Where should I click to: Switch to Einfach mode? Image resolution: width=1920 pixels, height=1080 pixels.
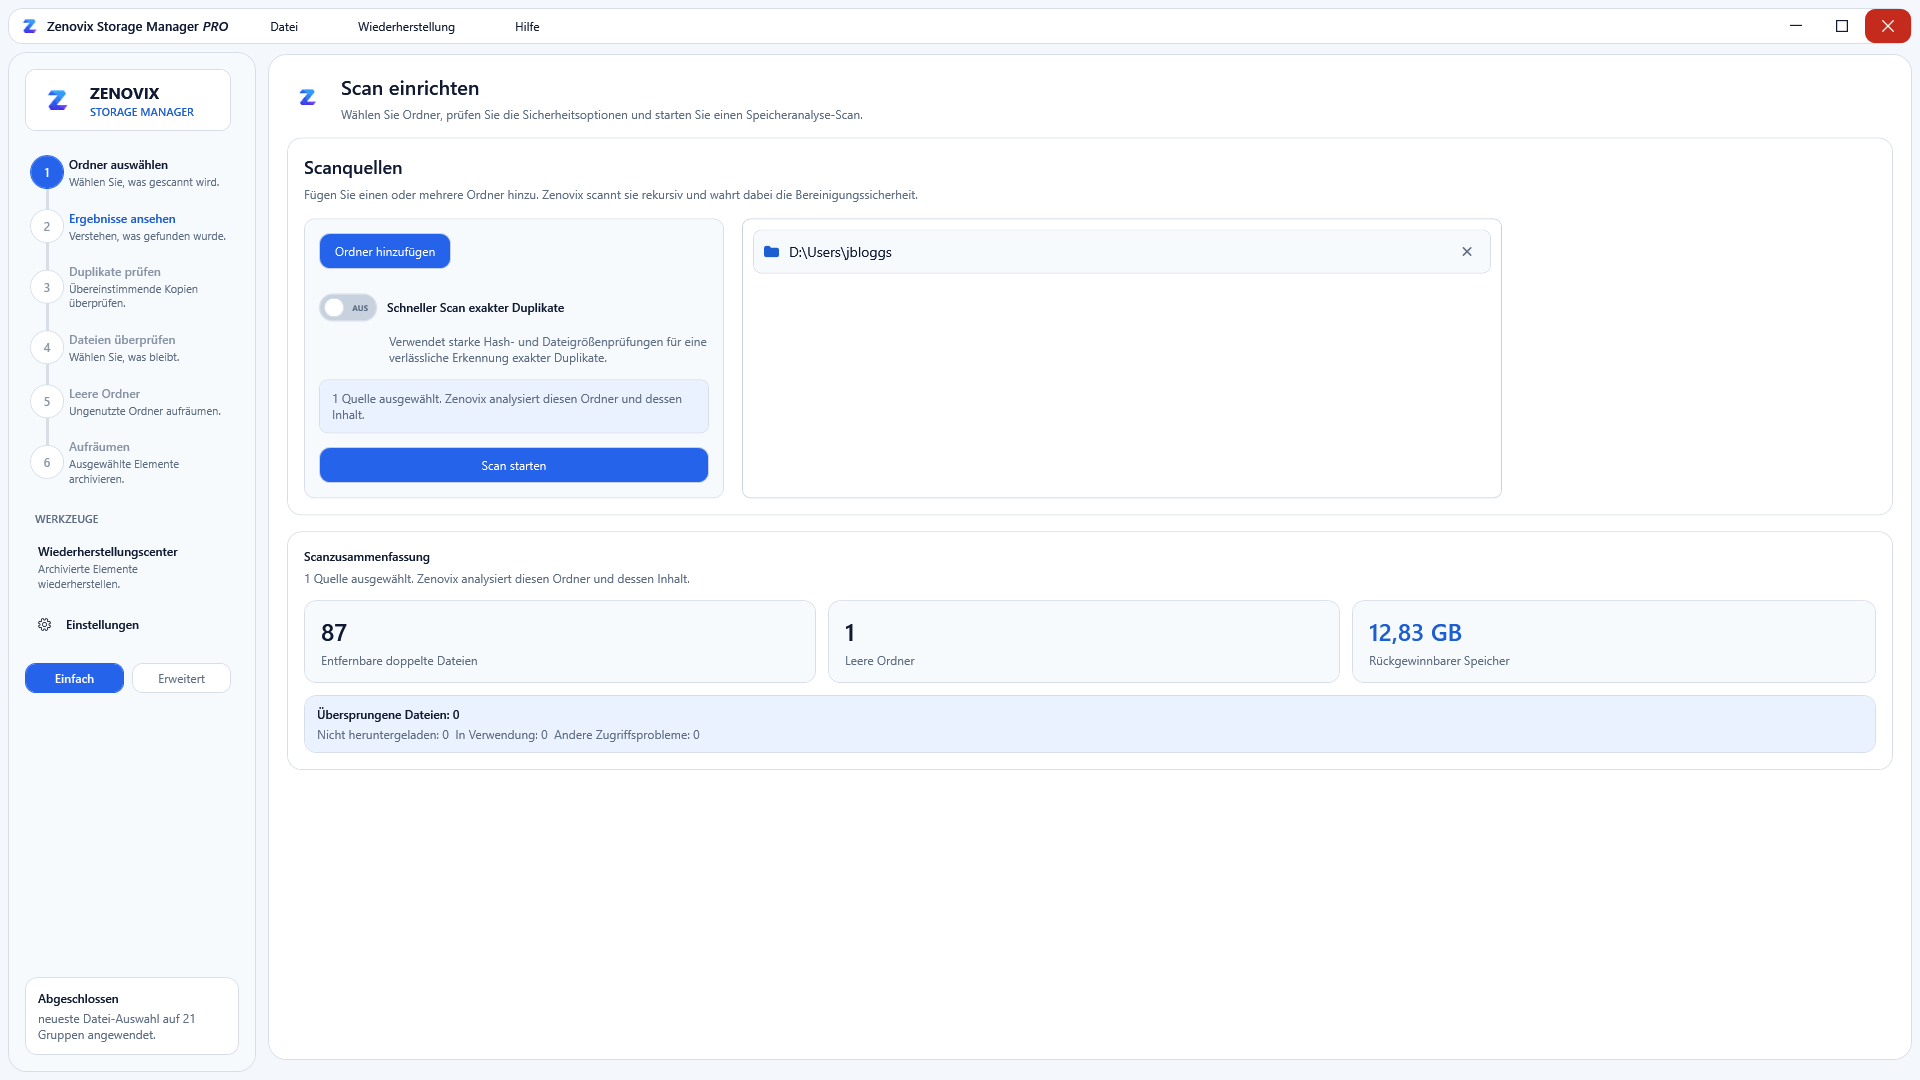(74, 679)
